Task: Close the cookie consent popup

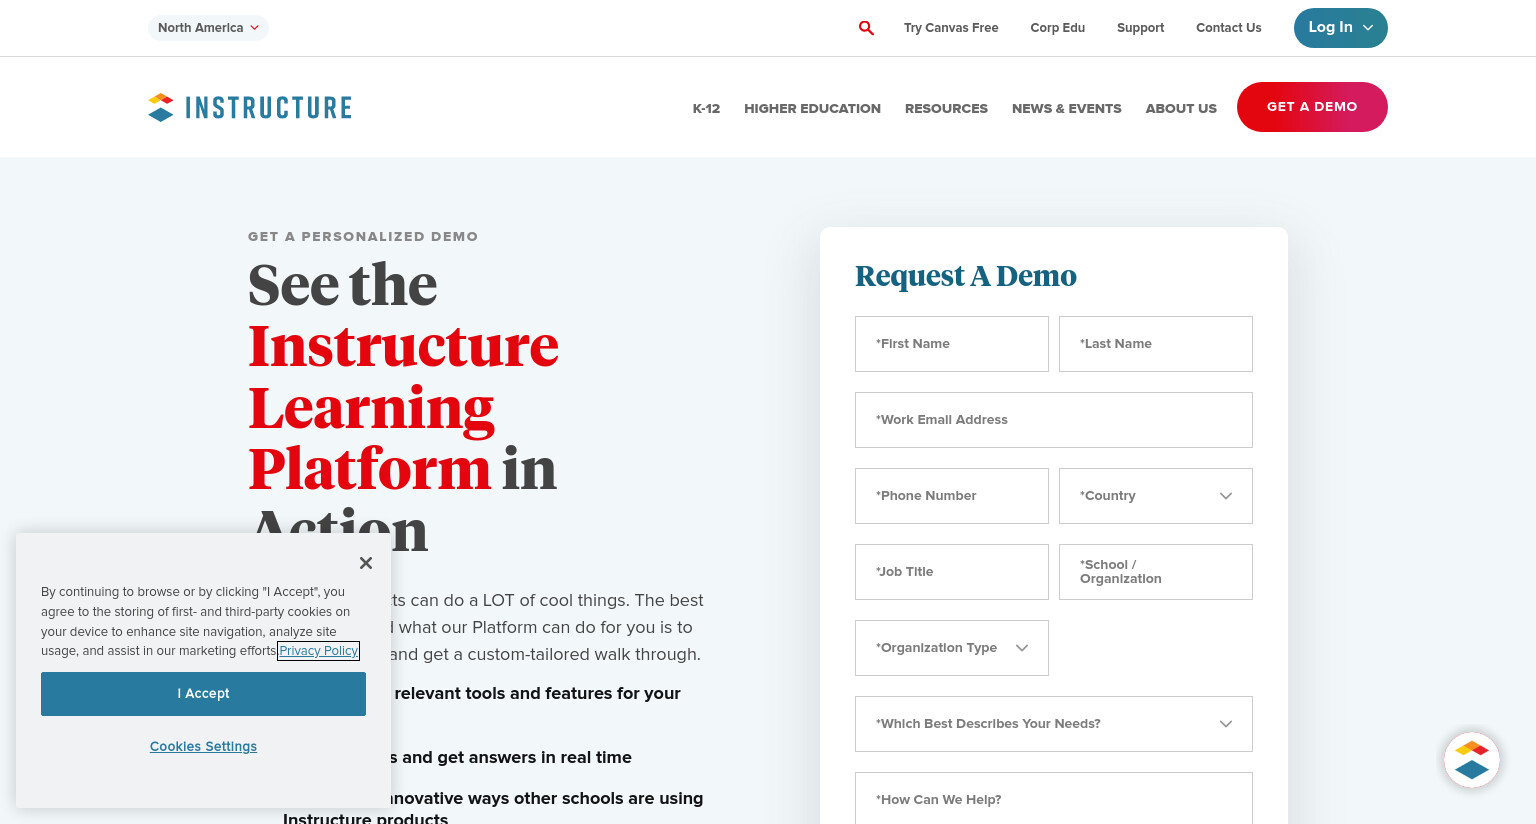Action: pos(366,563)
